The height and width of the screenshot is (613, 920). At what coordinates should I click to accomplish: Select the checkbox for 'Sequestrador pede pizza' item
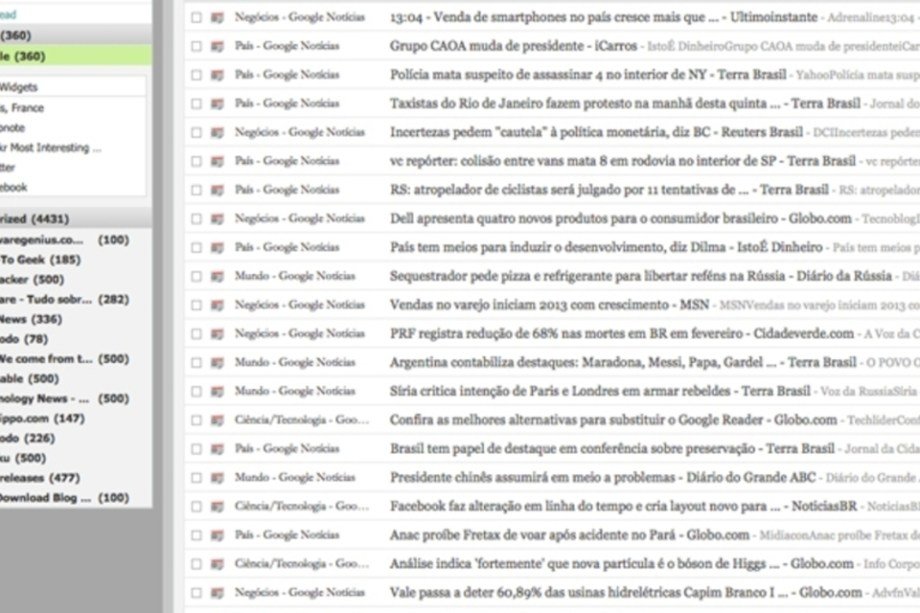tap(197, 276)
